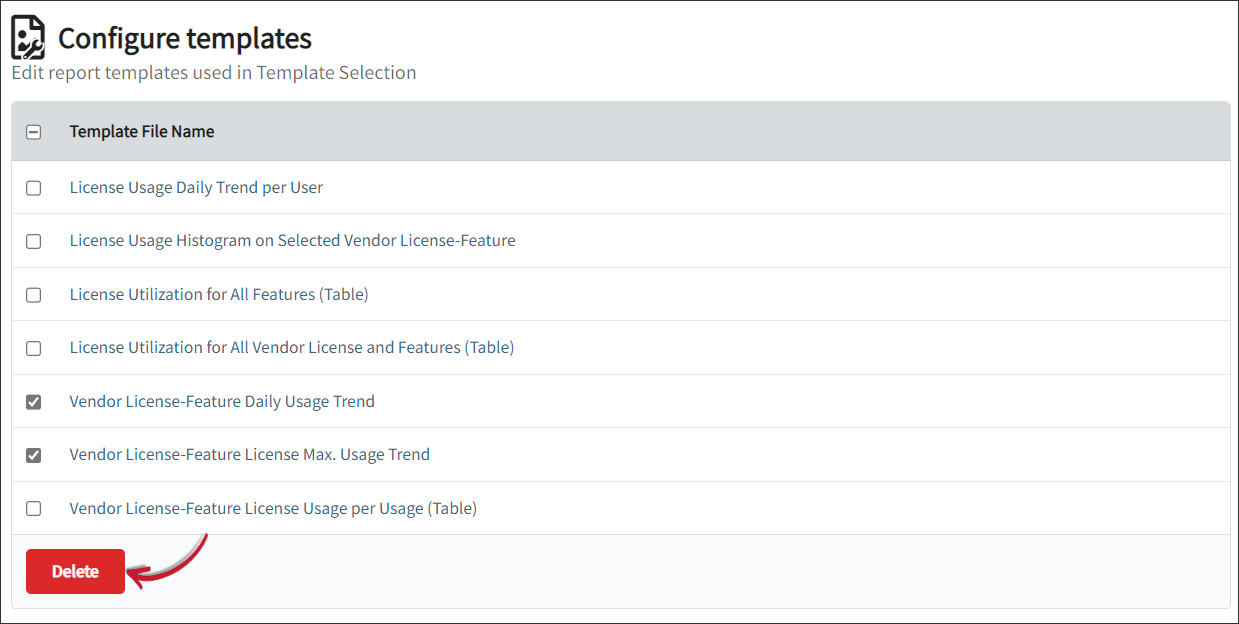Click the Configure templates heading
Viewport: 1239px width, 624px height.
[x=184, y=38]
